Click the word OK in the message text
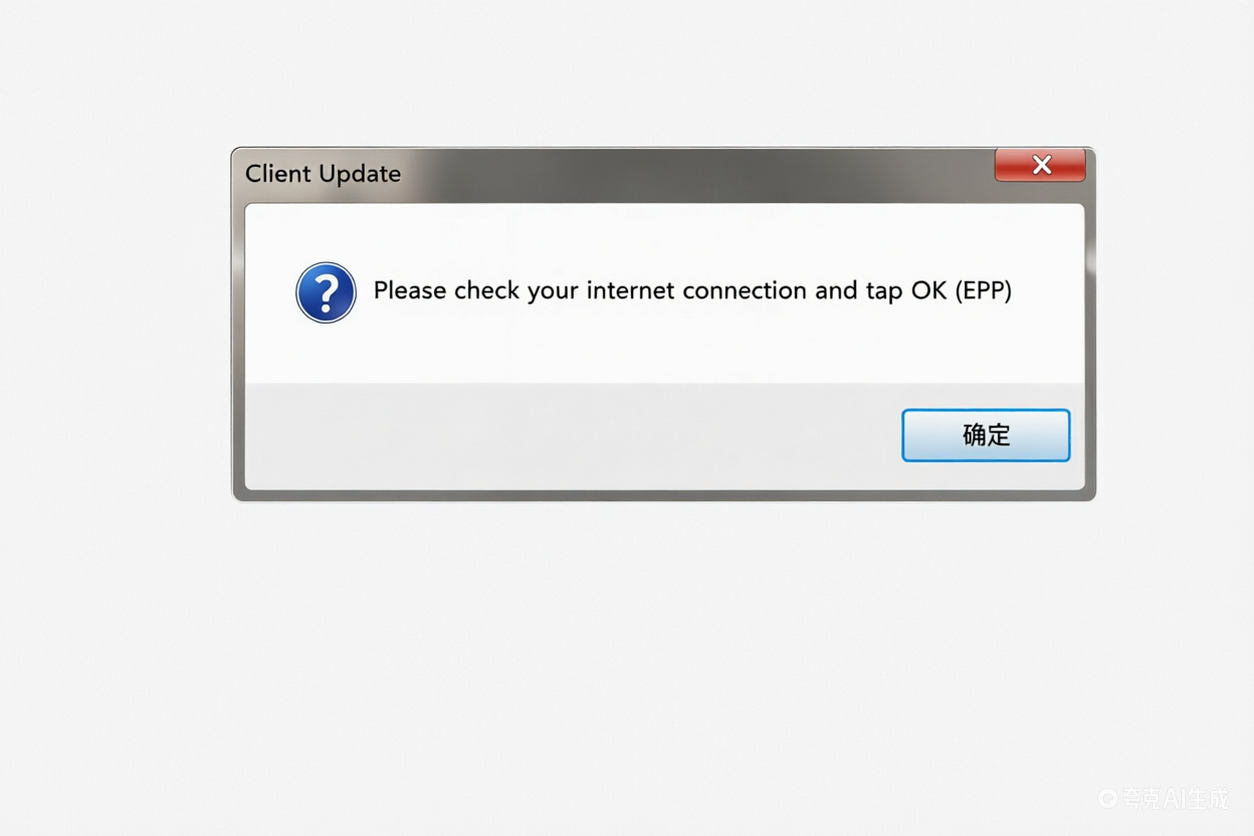The height and width of the screenshot is (836, 1254). (x=929, y=291)
